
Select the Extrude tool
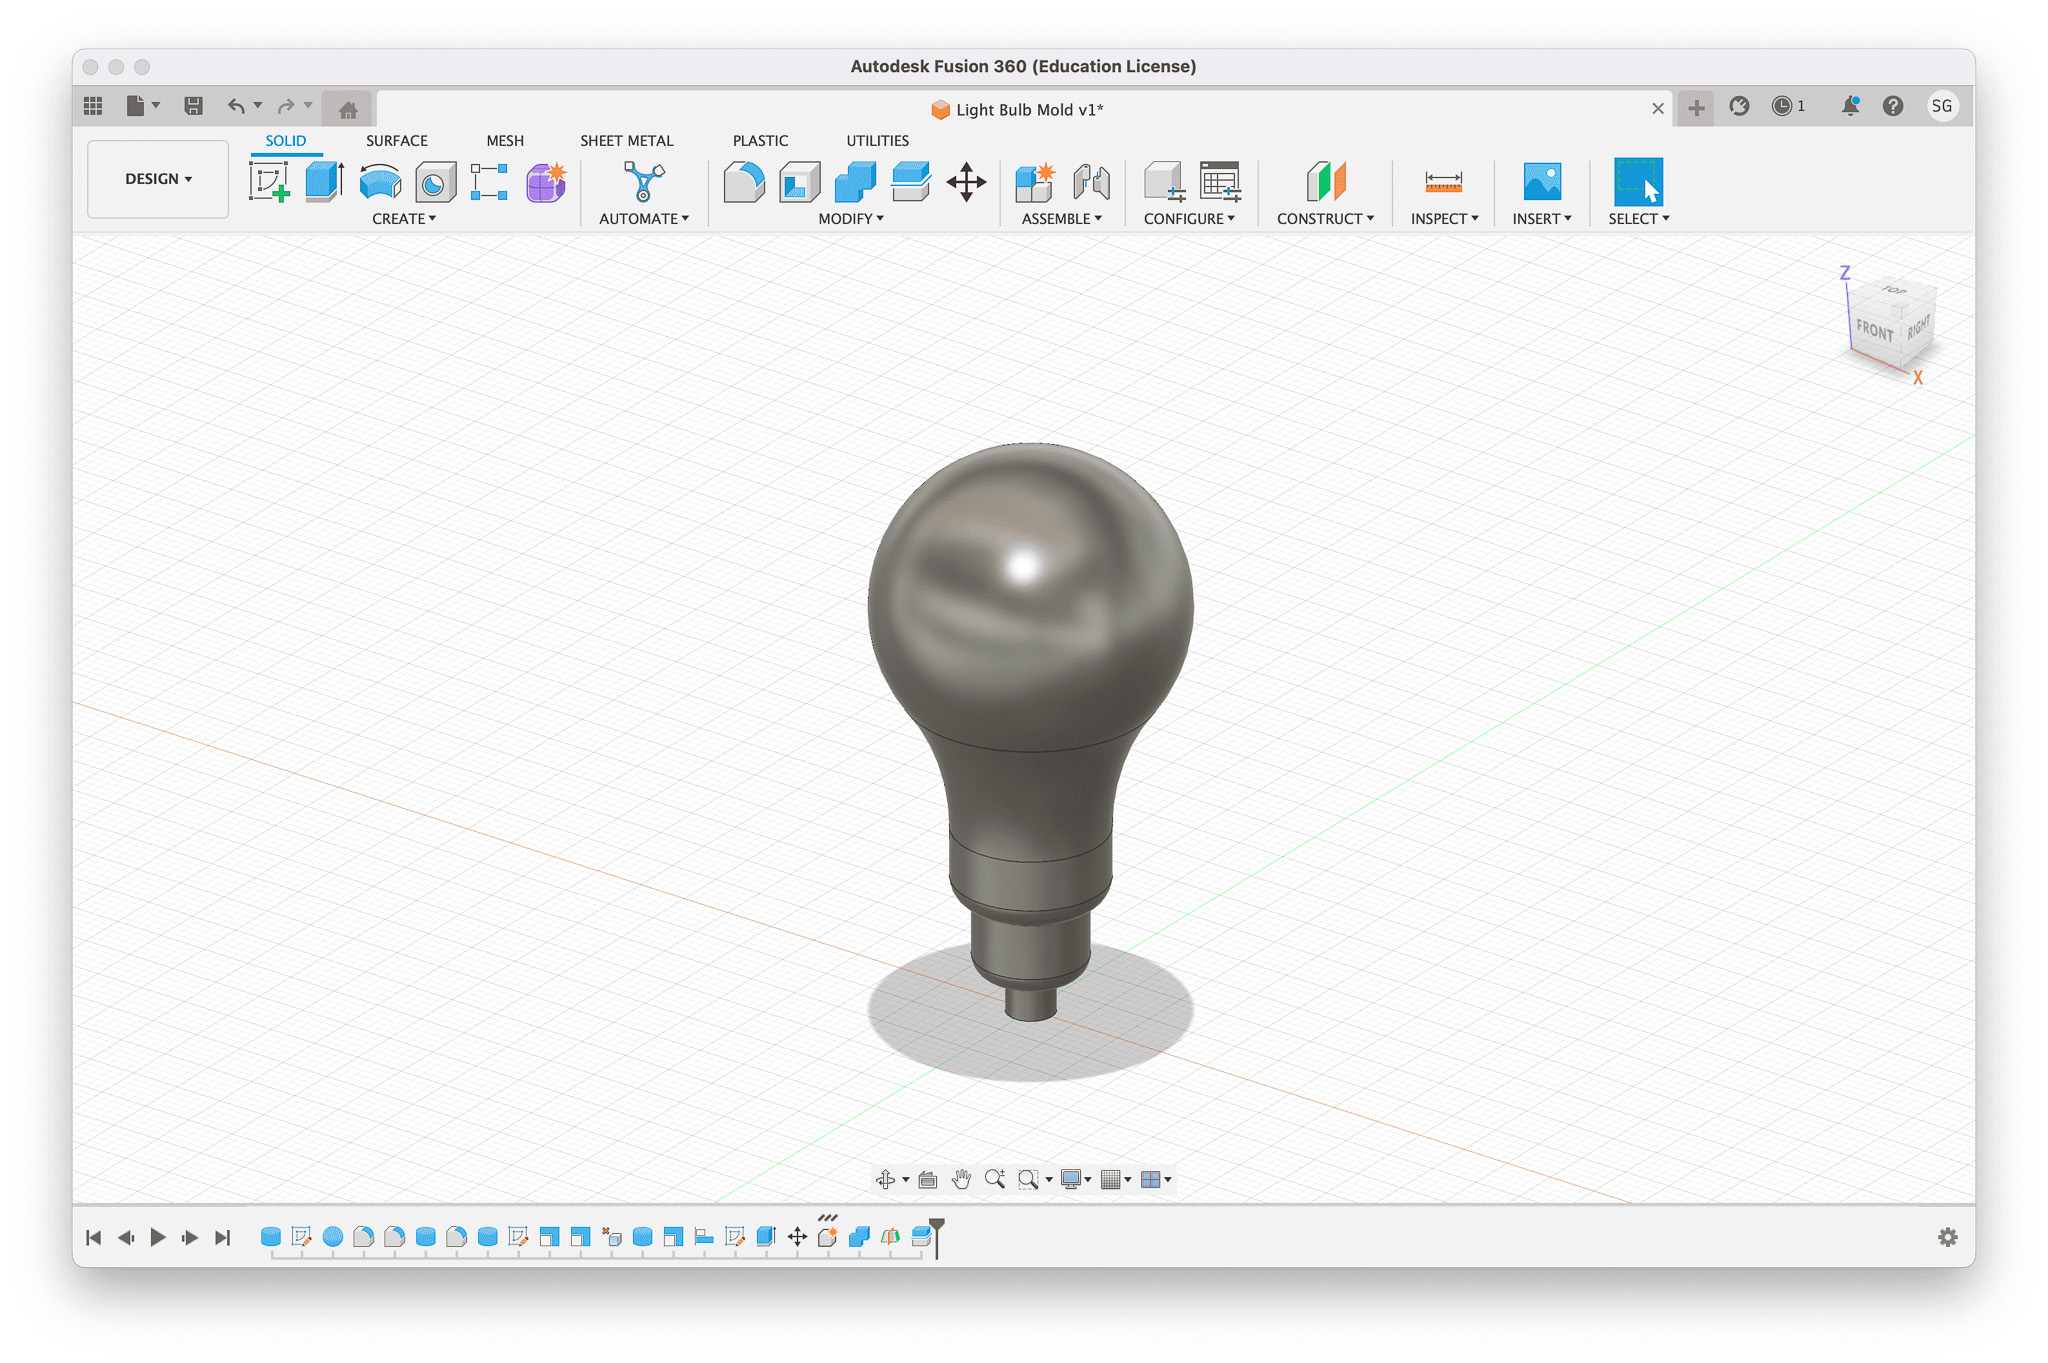pos(324,182)
